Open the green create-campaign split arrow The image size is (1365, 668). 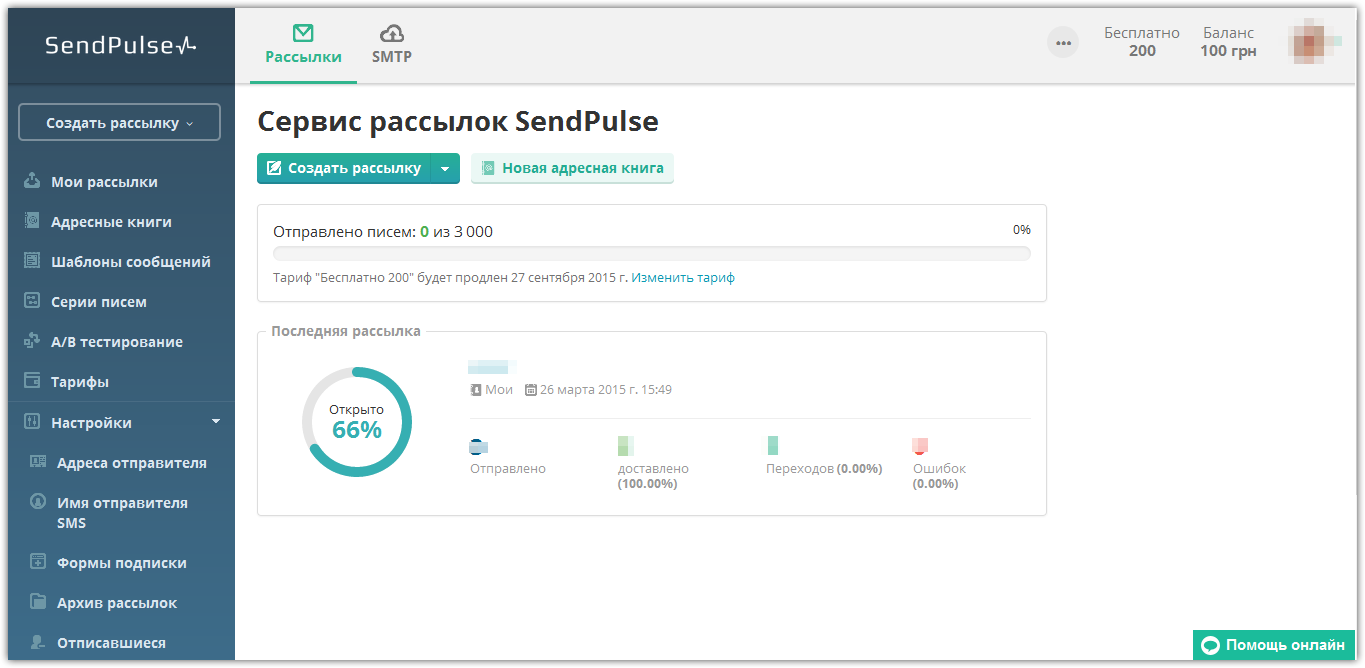click(x=445, y=169)
